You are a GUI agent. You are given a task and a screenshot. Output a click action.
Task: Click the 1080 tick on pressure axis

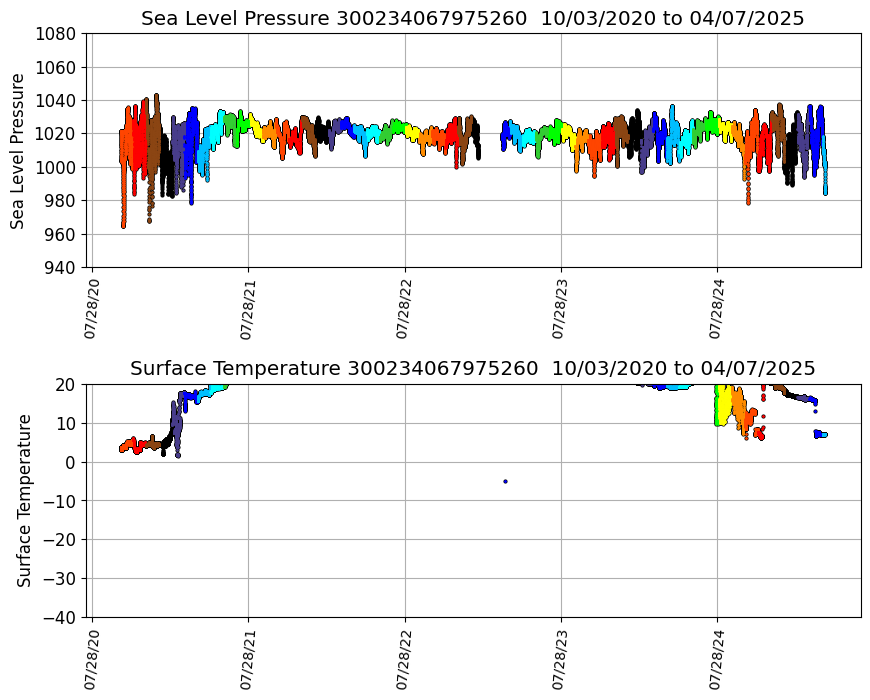[59, 34]
